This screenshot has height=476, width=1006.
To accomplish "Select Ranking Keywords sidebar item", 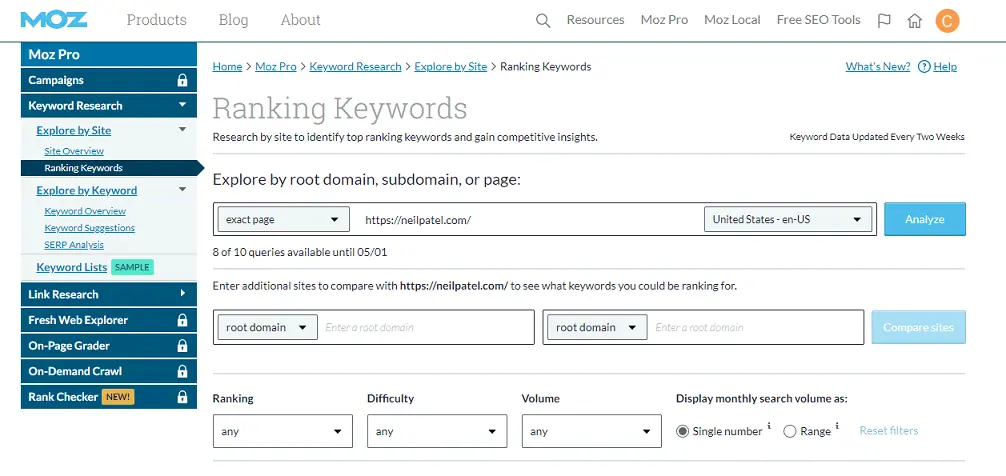I will [109, 168].
